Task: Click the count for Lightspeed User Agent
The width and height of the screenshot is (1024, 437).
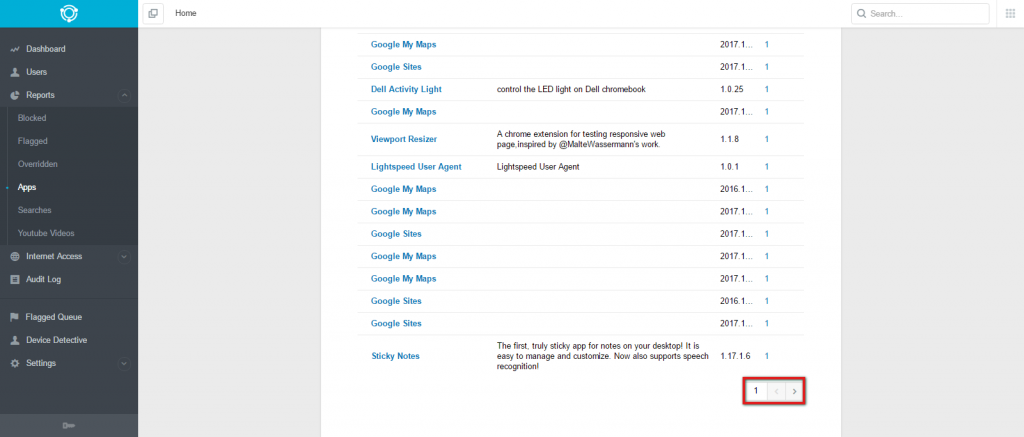Action: tap(767, 167)
